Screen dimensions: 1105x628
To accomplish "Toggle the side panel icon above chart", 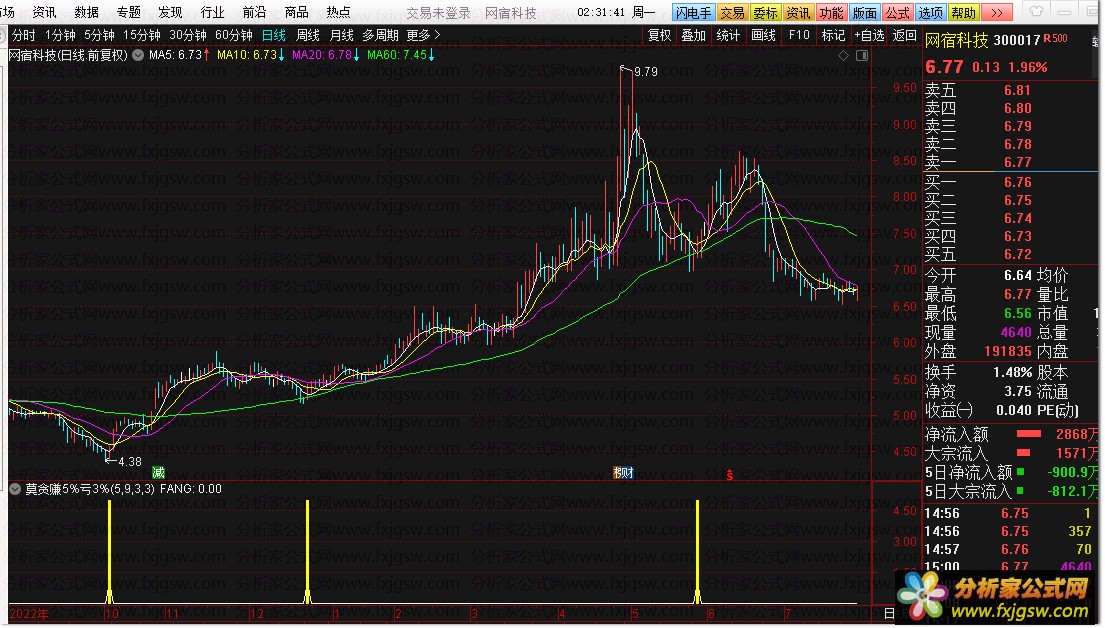I will (862, 55).
